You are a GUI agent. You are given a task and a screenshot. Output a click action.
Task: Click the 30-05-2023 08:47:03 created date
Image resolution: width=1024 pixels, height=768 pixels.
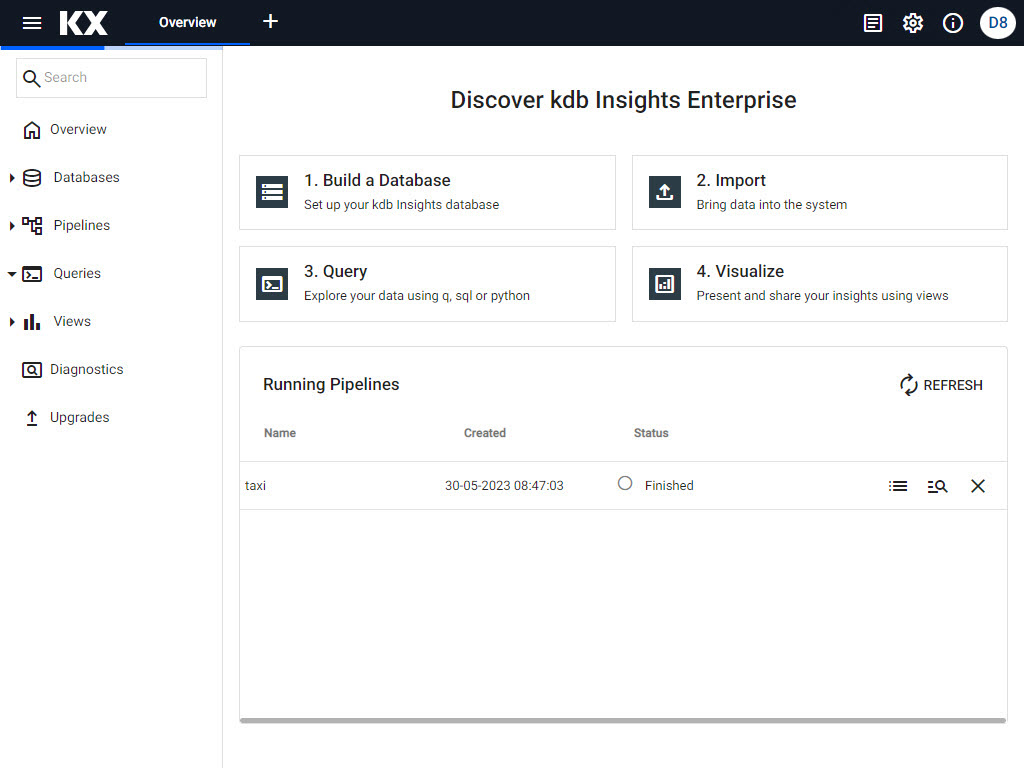(504, 486)
